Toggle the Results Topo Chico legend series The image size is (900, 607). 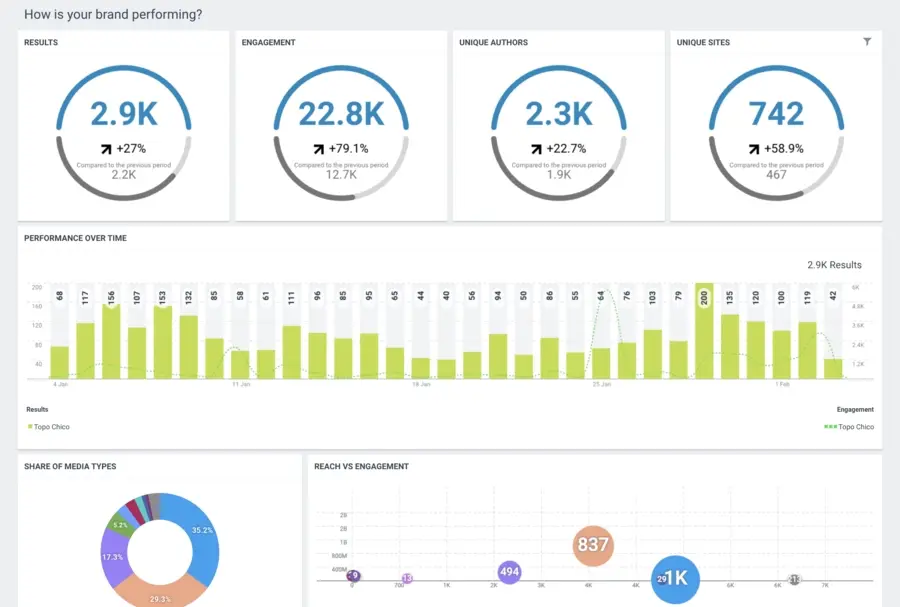47,427
